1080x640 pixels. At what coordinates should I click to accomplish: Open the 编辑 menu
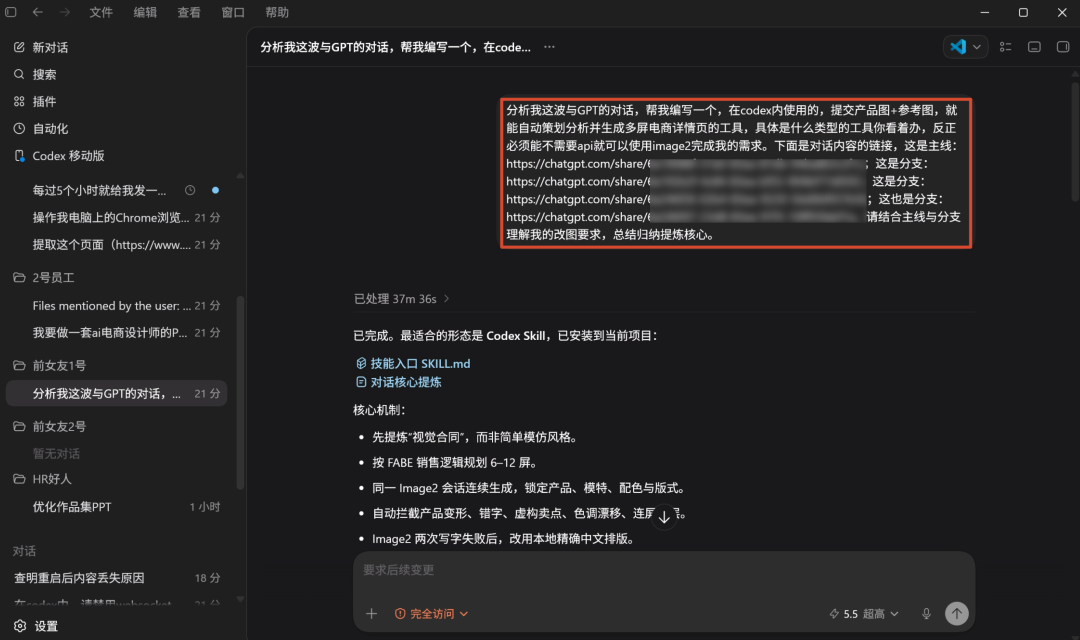(145, 12)
